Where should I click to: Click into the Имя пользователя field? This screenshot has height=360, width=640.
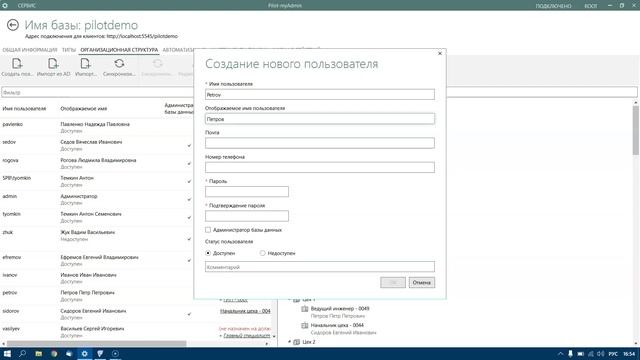point(320,95)
